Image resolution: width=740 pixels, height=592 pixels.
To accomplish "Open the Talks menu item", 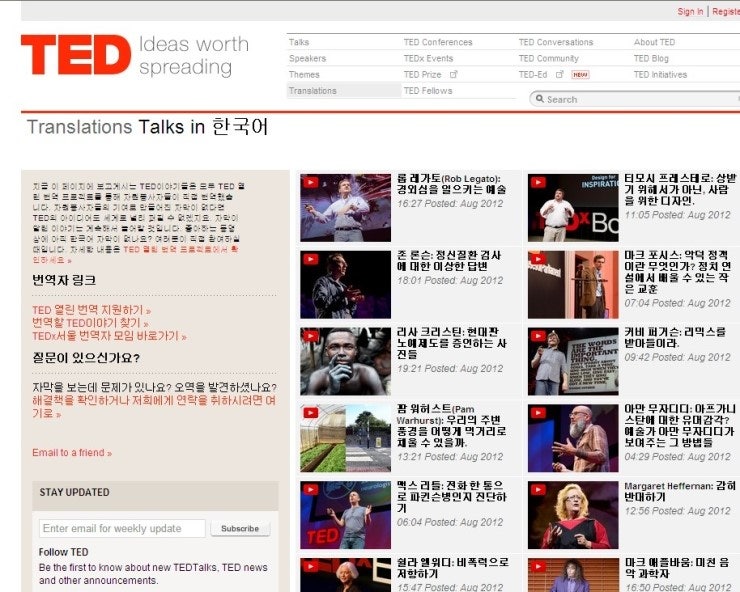I will (x=299, y=42).
